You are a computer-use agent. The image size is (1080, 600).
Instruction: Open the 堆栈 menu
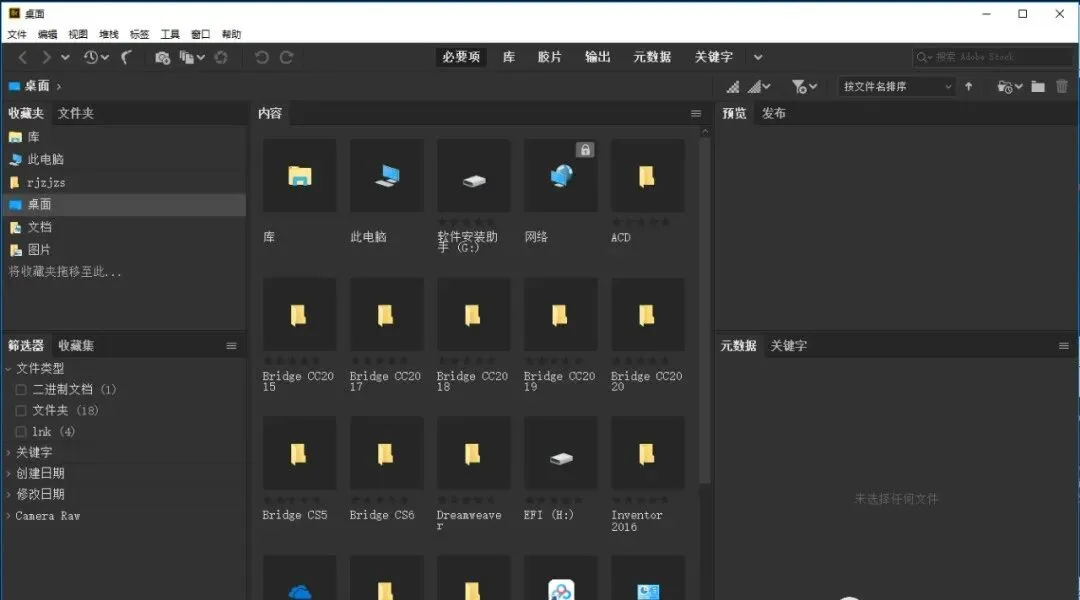[109, 34]
